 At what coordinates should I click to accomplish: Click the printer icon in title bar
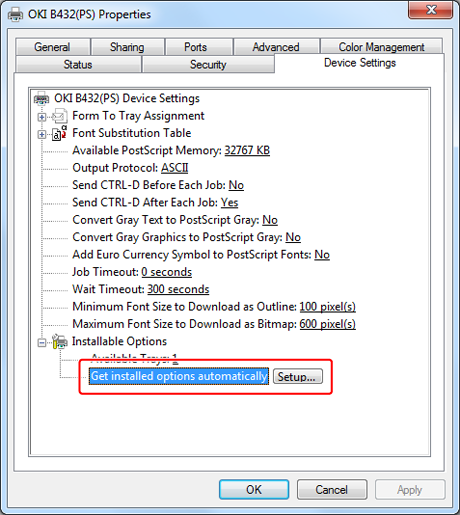(x=15, y=15)
